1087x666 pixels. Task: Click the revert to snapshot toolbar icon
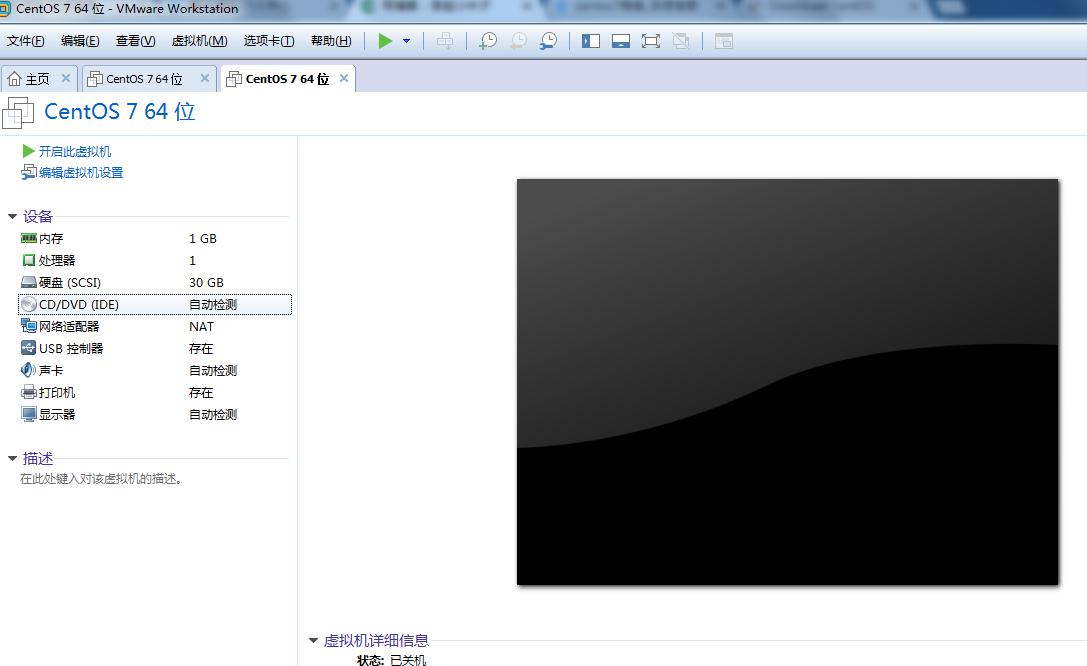(518, 41)
